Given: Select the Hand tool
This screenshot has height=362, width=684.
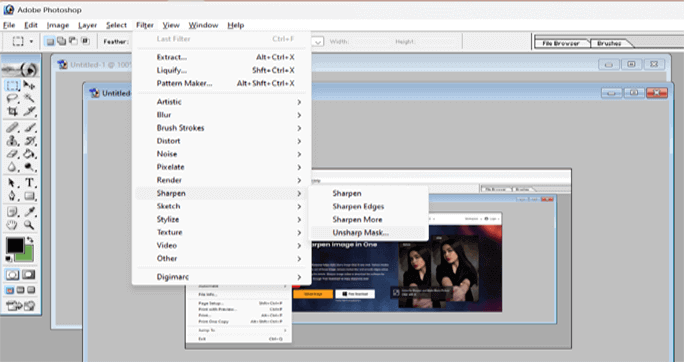Looking at the screenshot, I should pos(13,225).
